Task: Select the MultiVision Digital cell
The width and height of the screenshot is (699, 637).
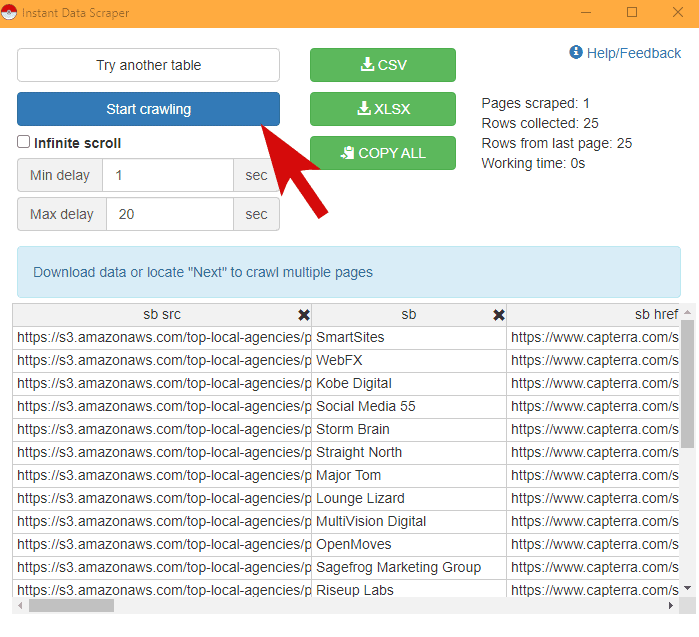Action: [x=409, y=522]
